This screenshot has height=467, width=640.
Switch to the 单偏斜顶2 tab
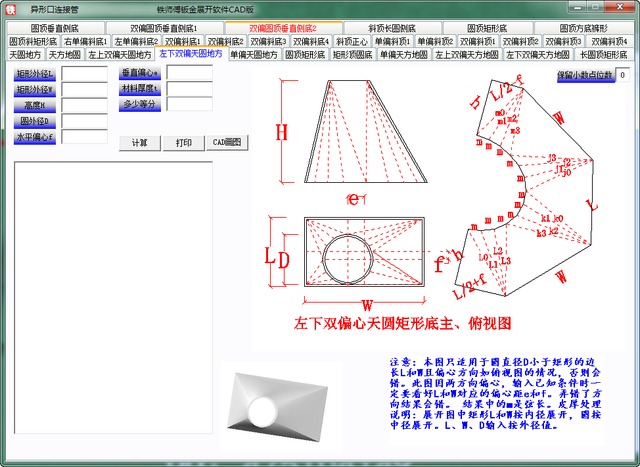coord(435,42)
